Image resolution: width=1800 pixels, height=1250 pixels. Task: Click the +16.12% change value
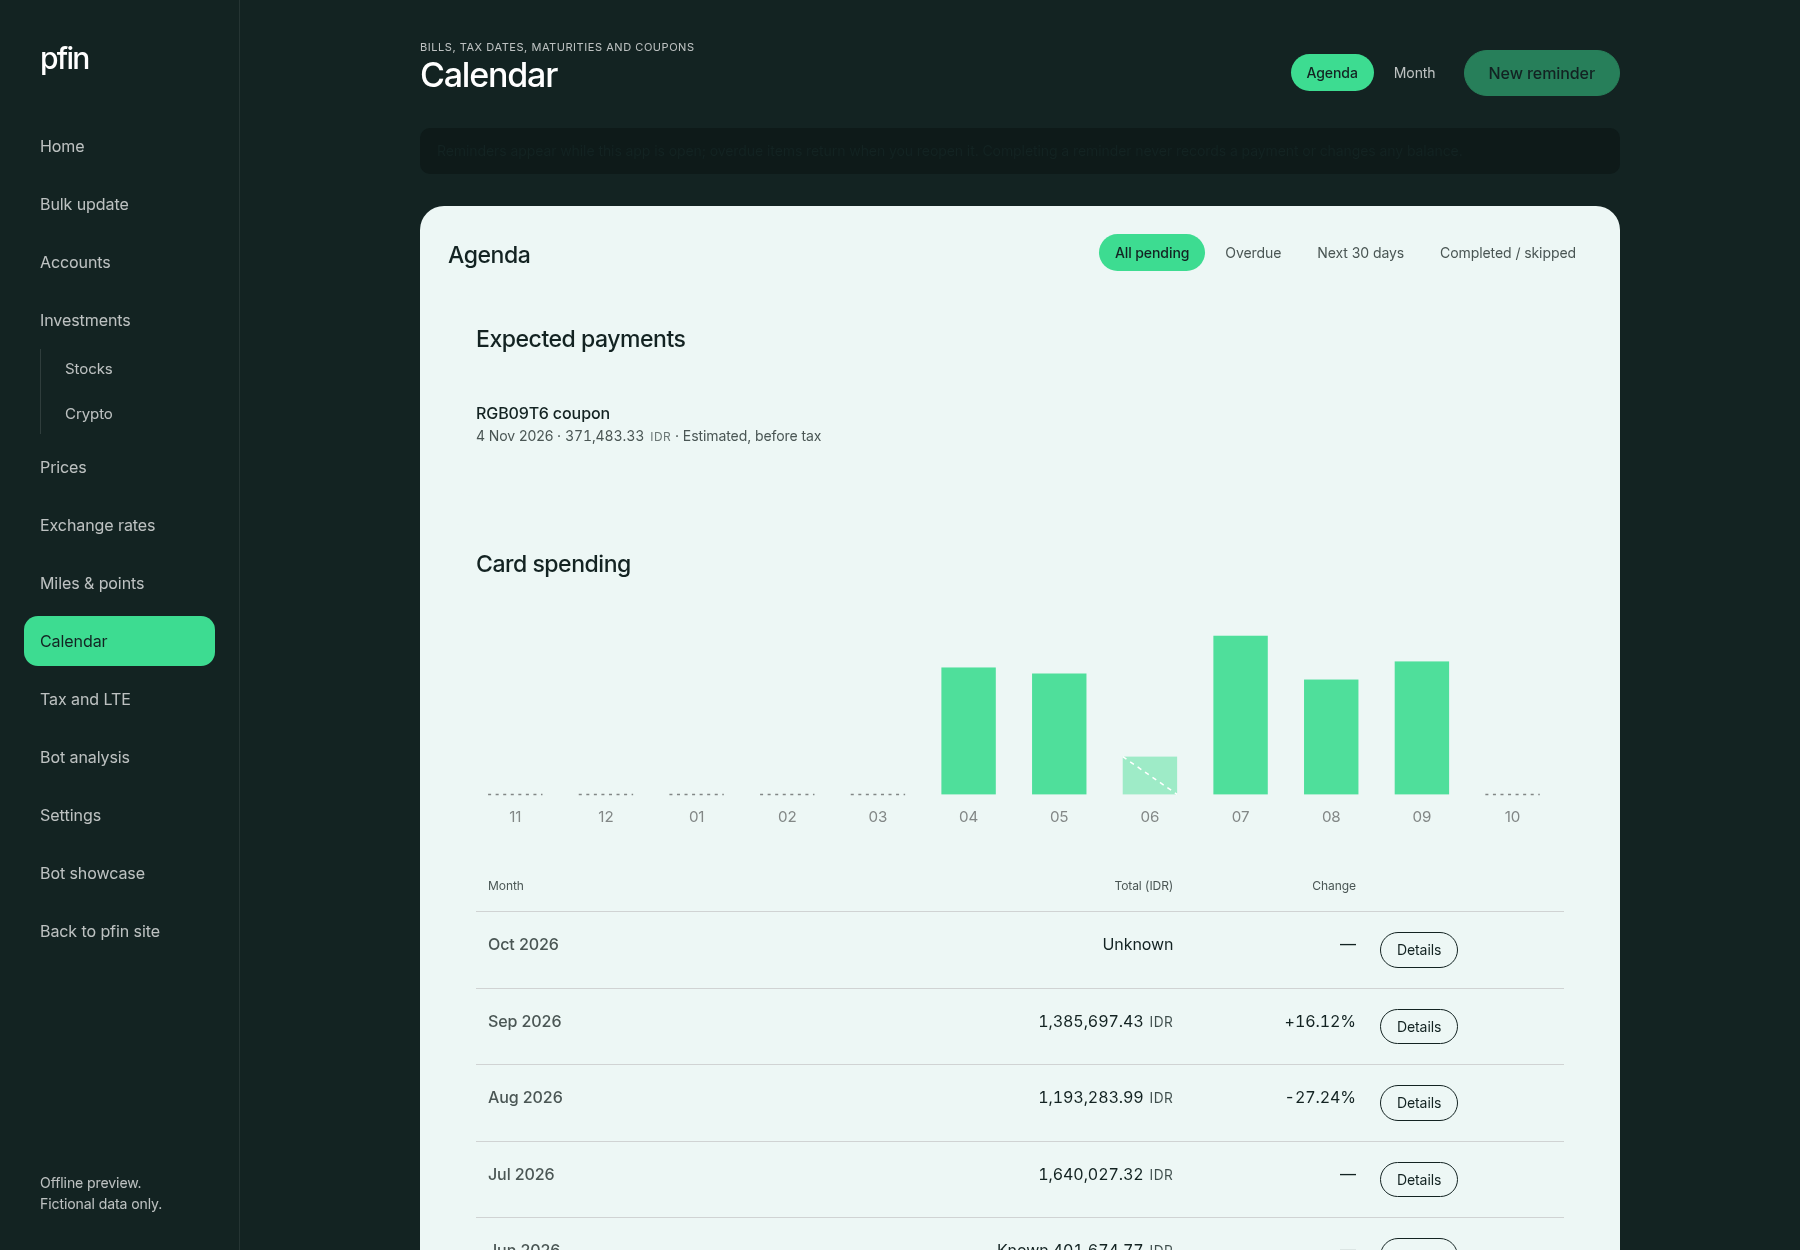pos(1320,1021)
